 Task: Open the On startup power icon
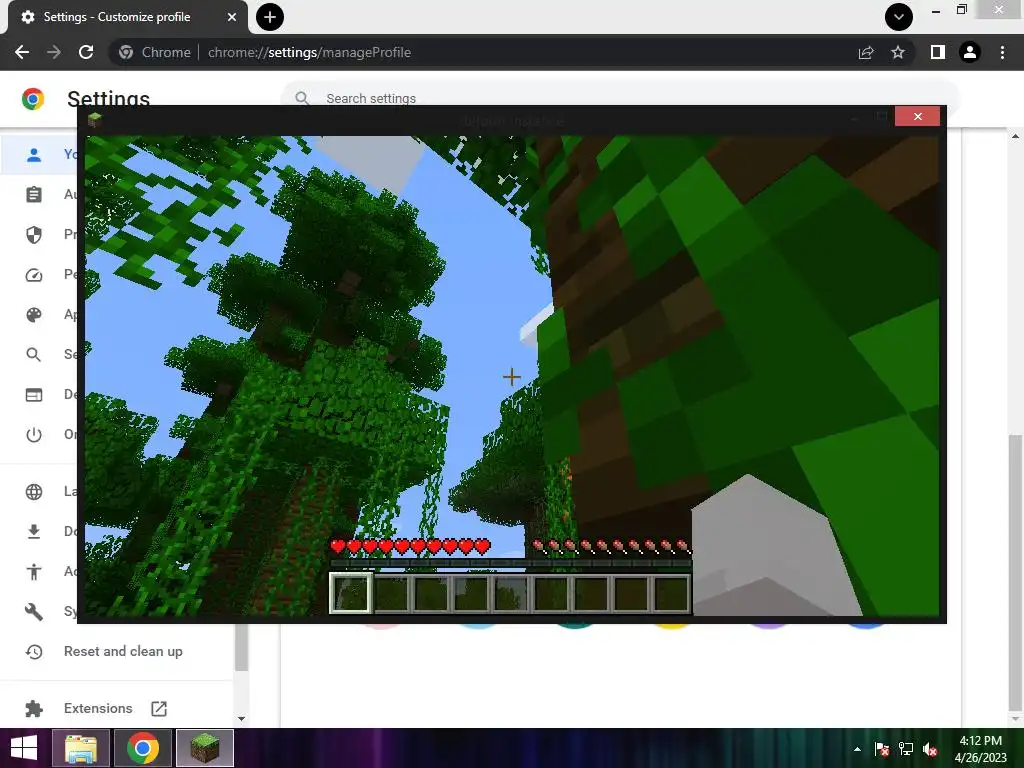click(34, 434)
